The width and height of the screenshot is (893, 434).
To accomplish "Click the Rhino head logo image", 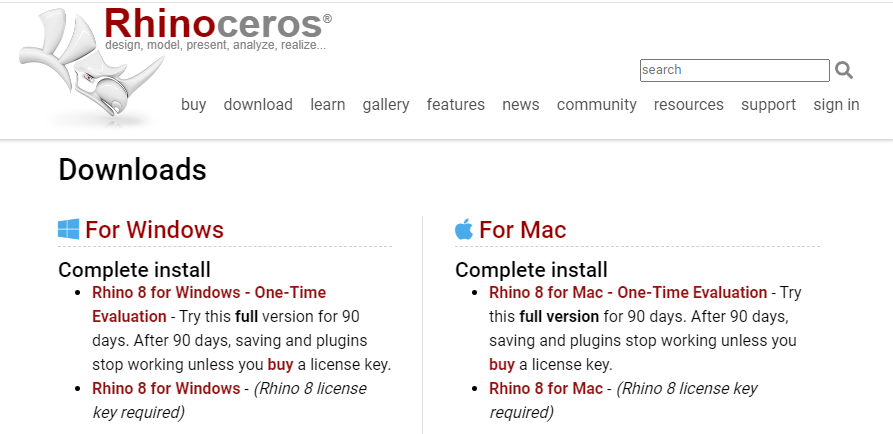I will pyautogui.click(x=92, y=66).
